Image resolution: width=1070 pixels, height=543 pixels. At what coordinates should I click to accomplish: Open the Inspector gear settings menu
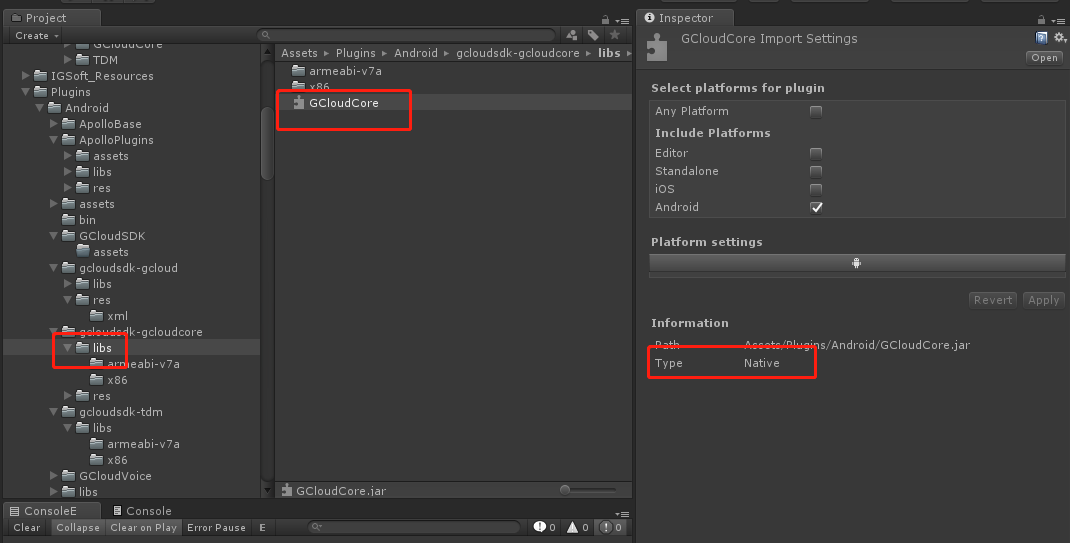(1060, 38)
